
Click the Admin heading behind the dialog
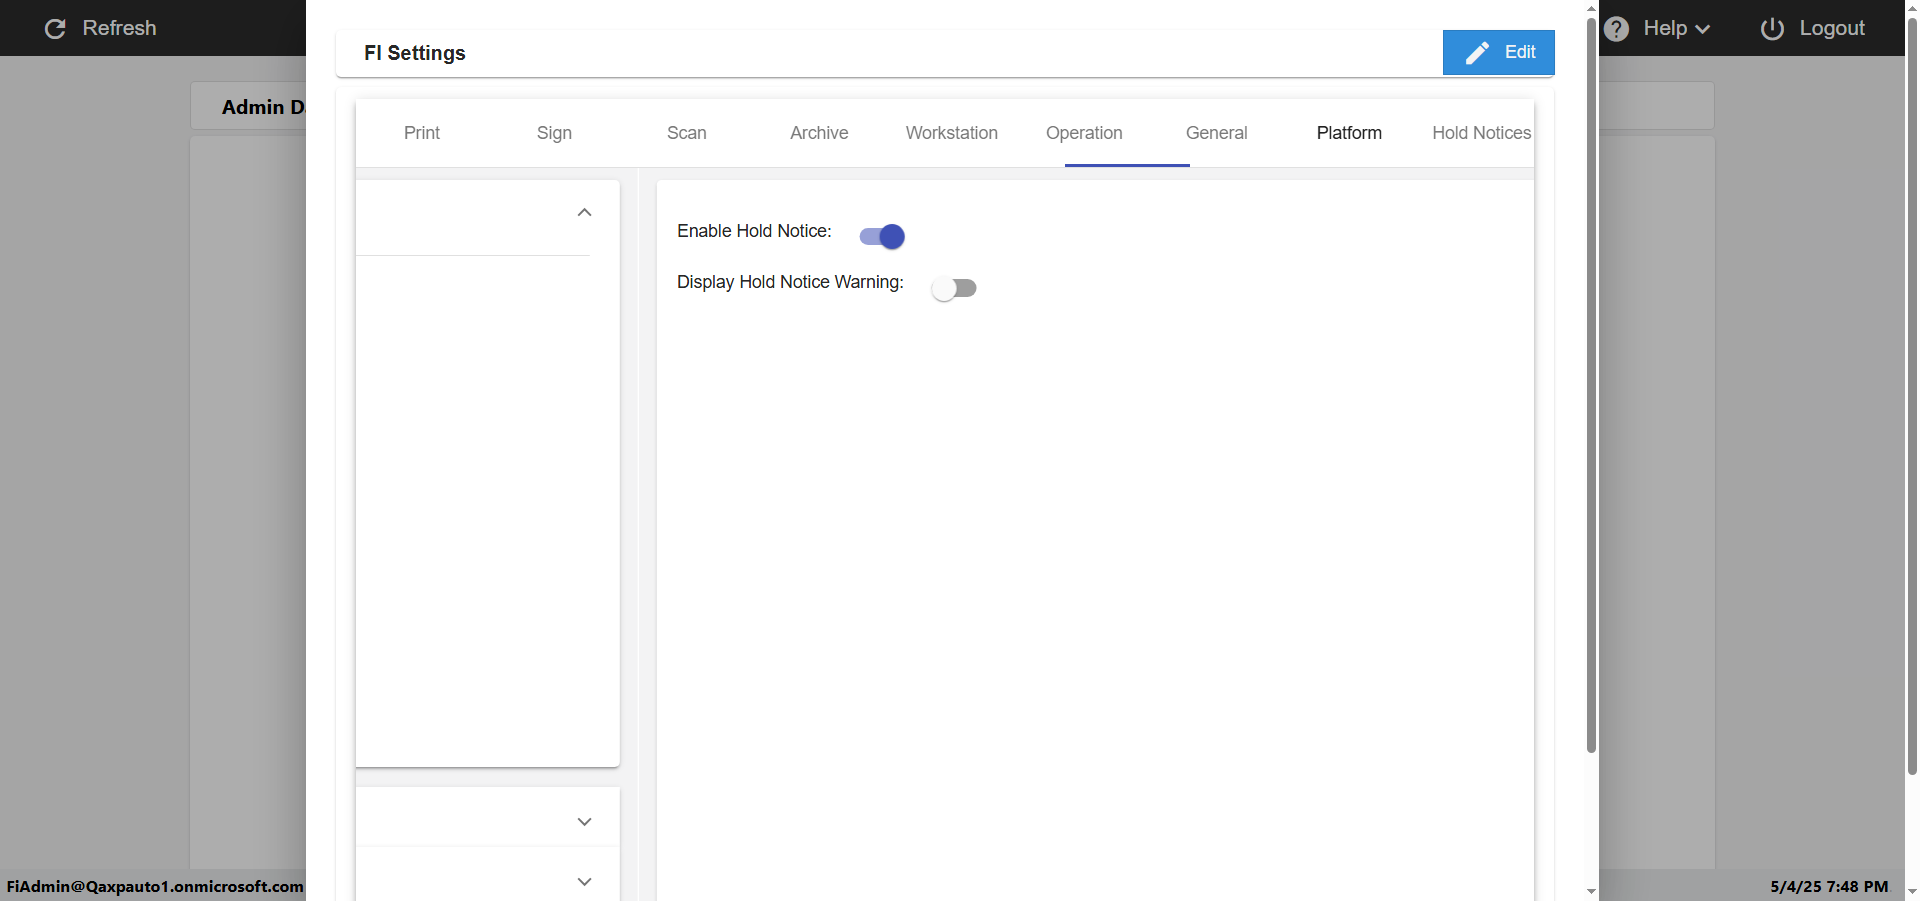pyautogui.click(x=263, y=107)
